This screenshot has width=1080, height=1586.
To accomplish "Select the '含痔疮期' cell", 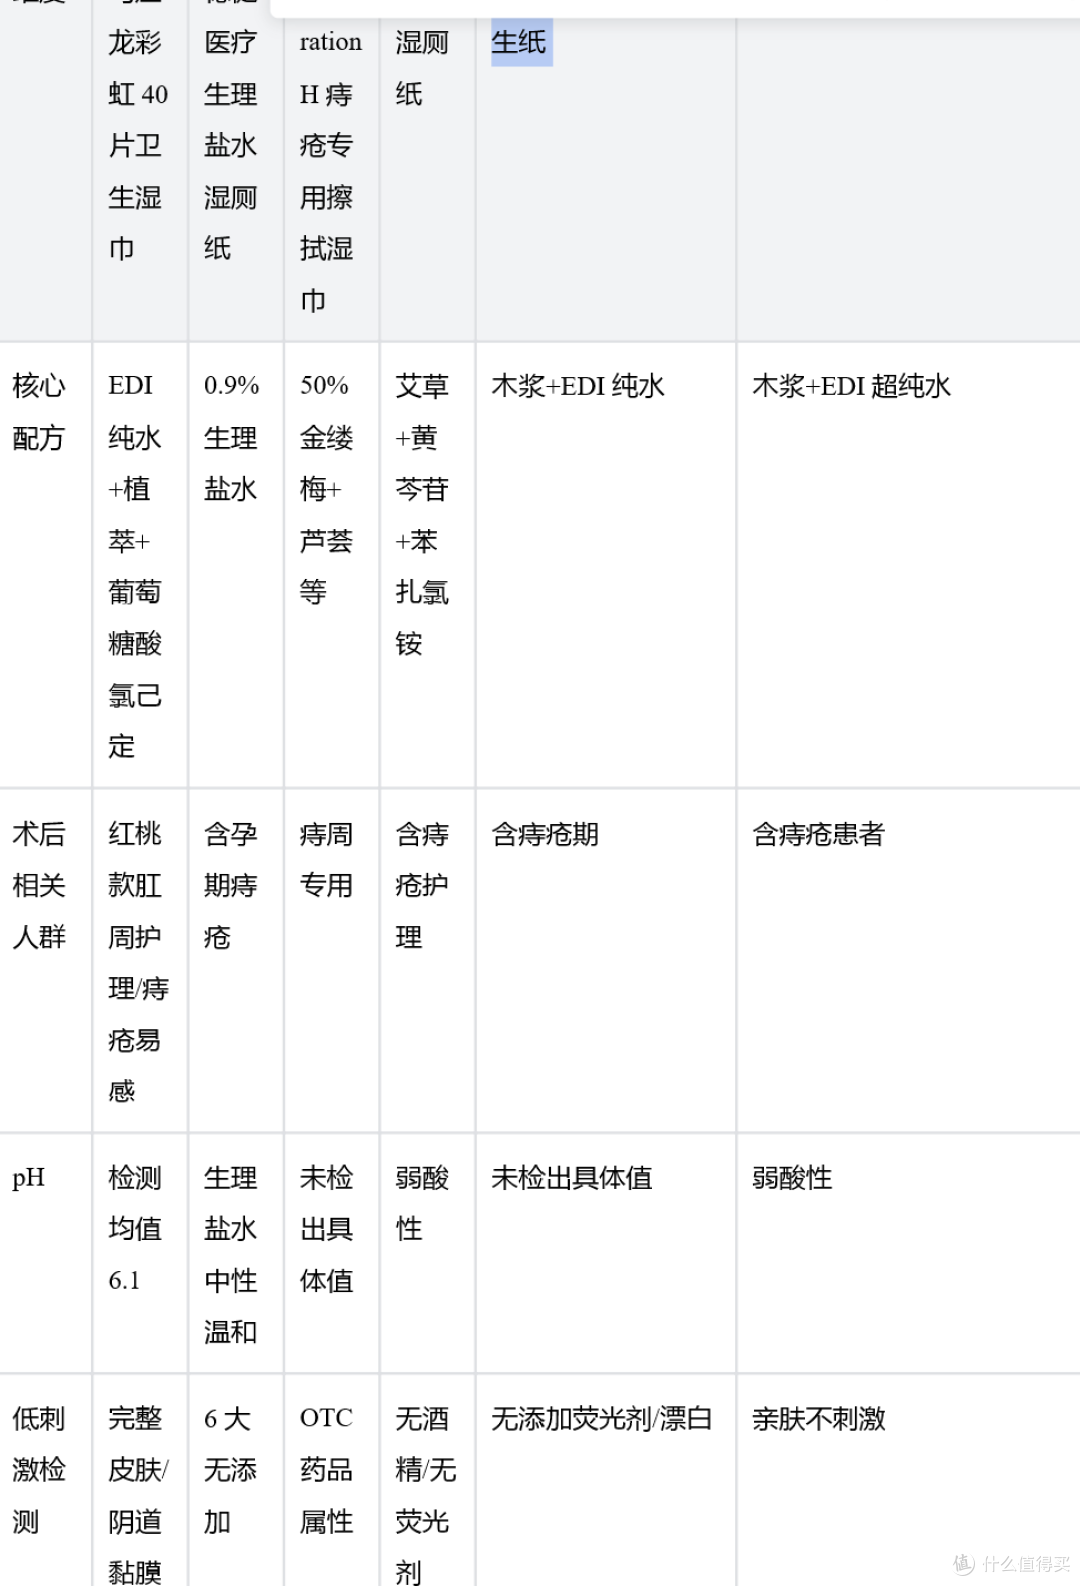I will 606,961.
